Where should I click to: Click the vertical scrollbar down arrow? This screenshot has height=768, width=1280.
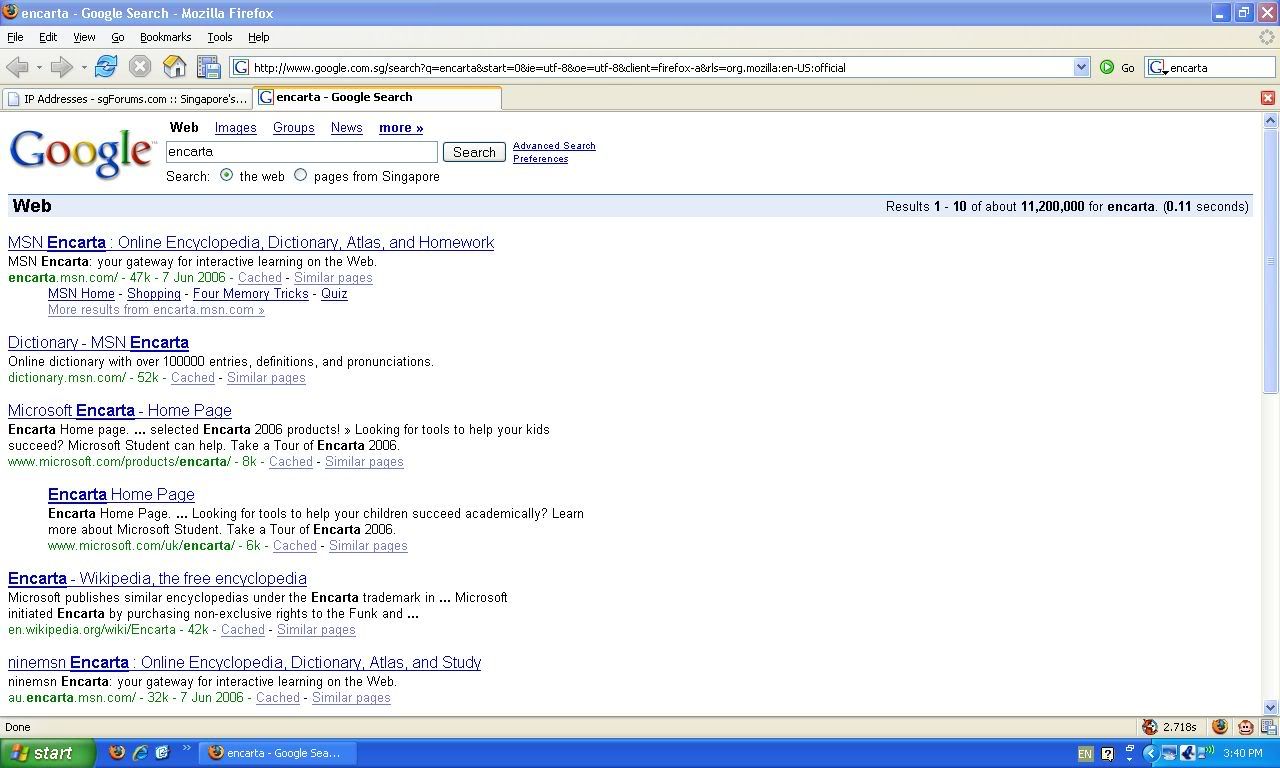tap(1271, 707)
